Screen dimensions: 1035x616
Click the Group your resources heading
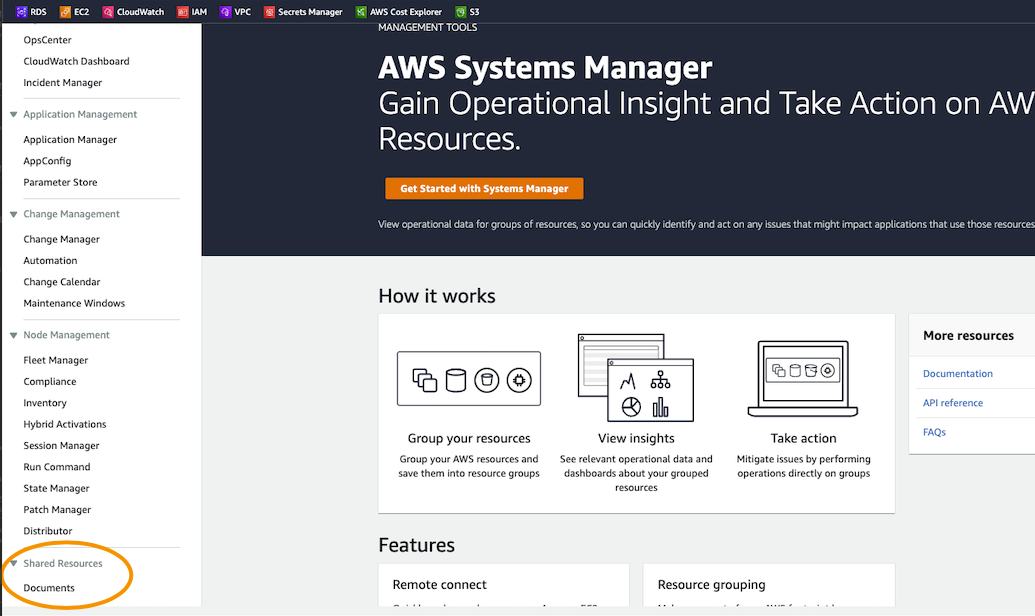point(469,438)
